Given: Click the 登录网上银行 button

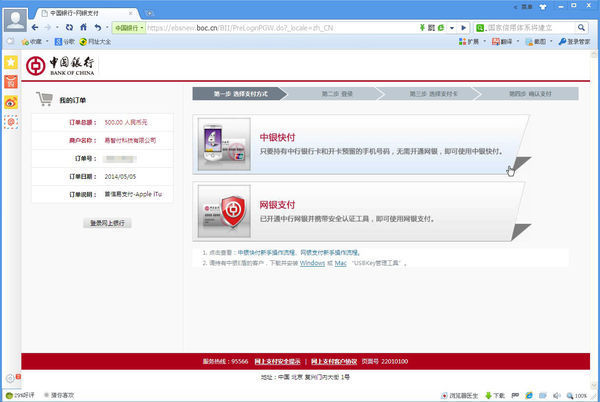Looking at the screenshot, I should click(x=107, y=223).
